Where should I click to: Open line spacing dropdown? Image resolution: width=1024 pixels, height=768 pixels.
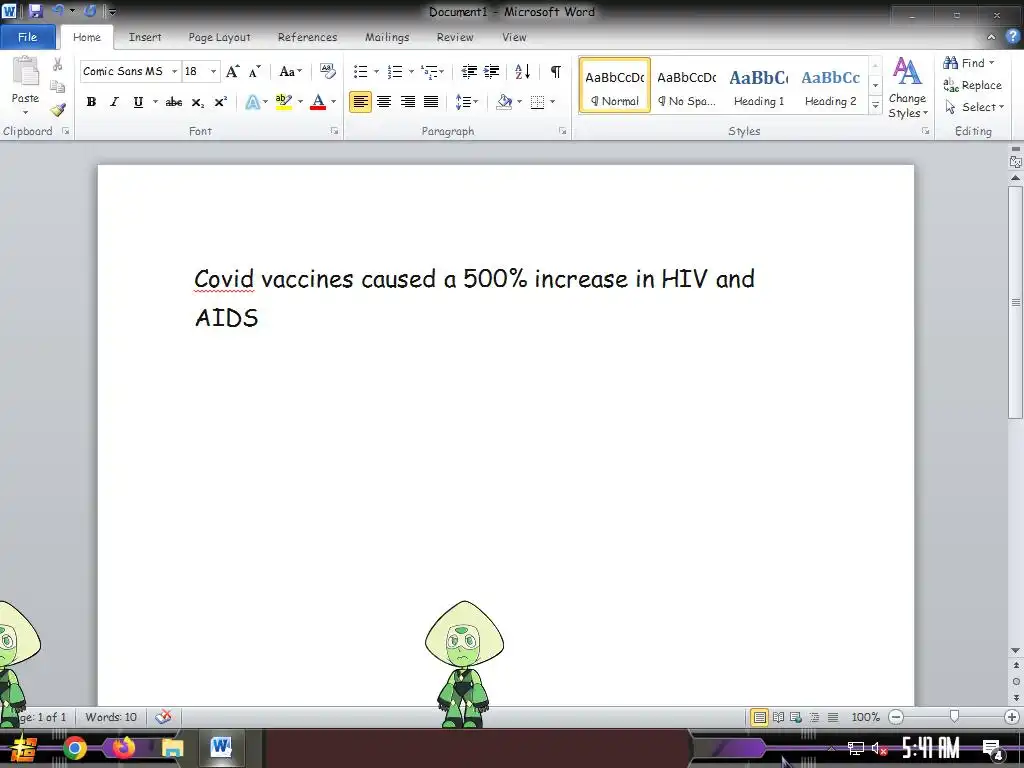467,102
